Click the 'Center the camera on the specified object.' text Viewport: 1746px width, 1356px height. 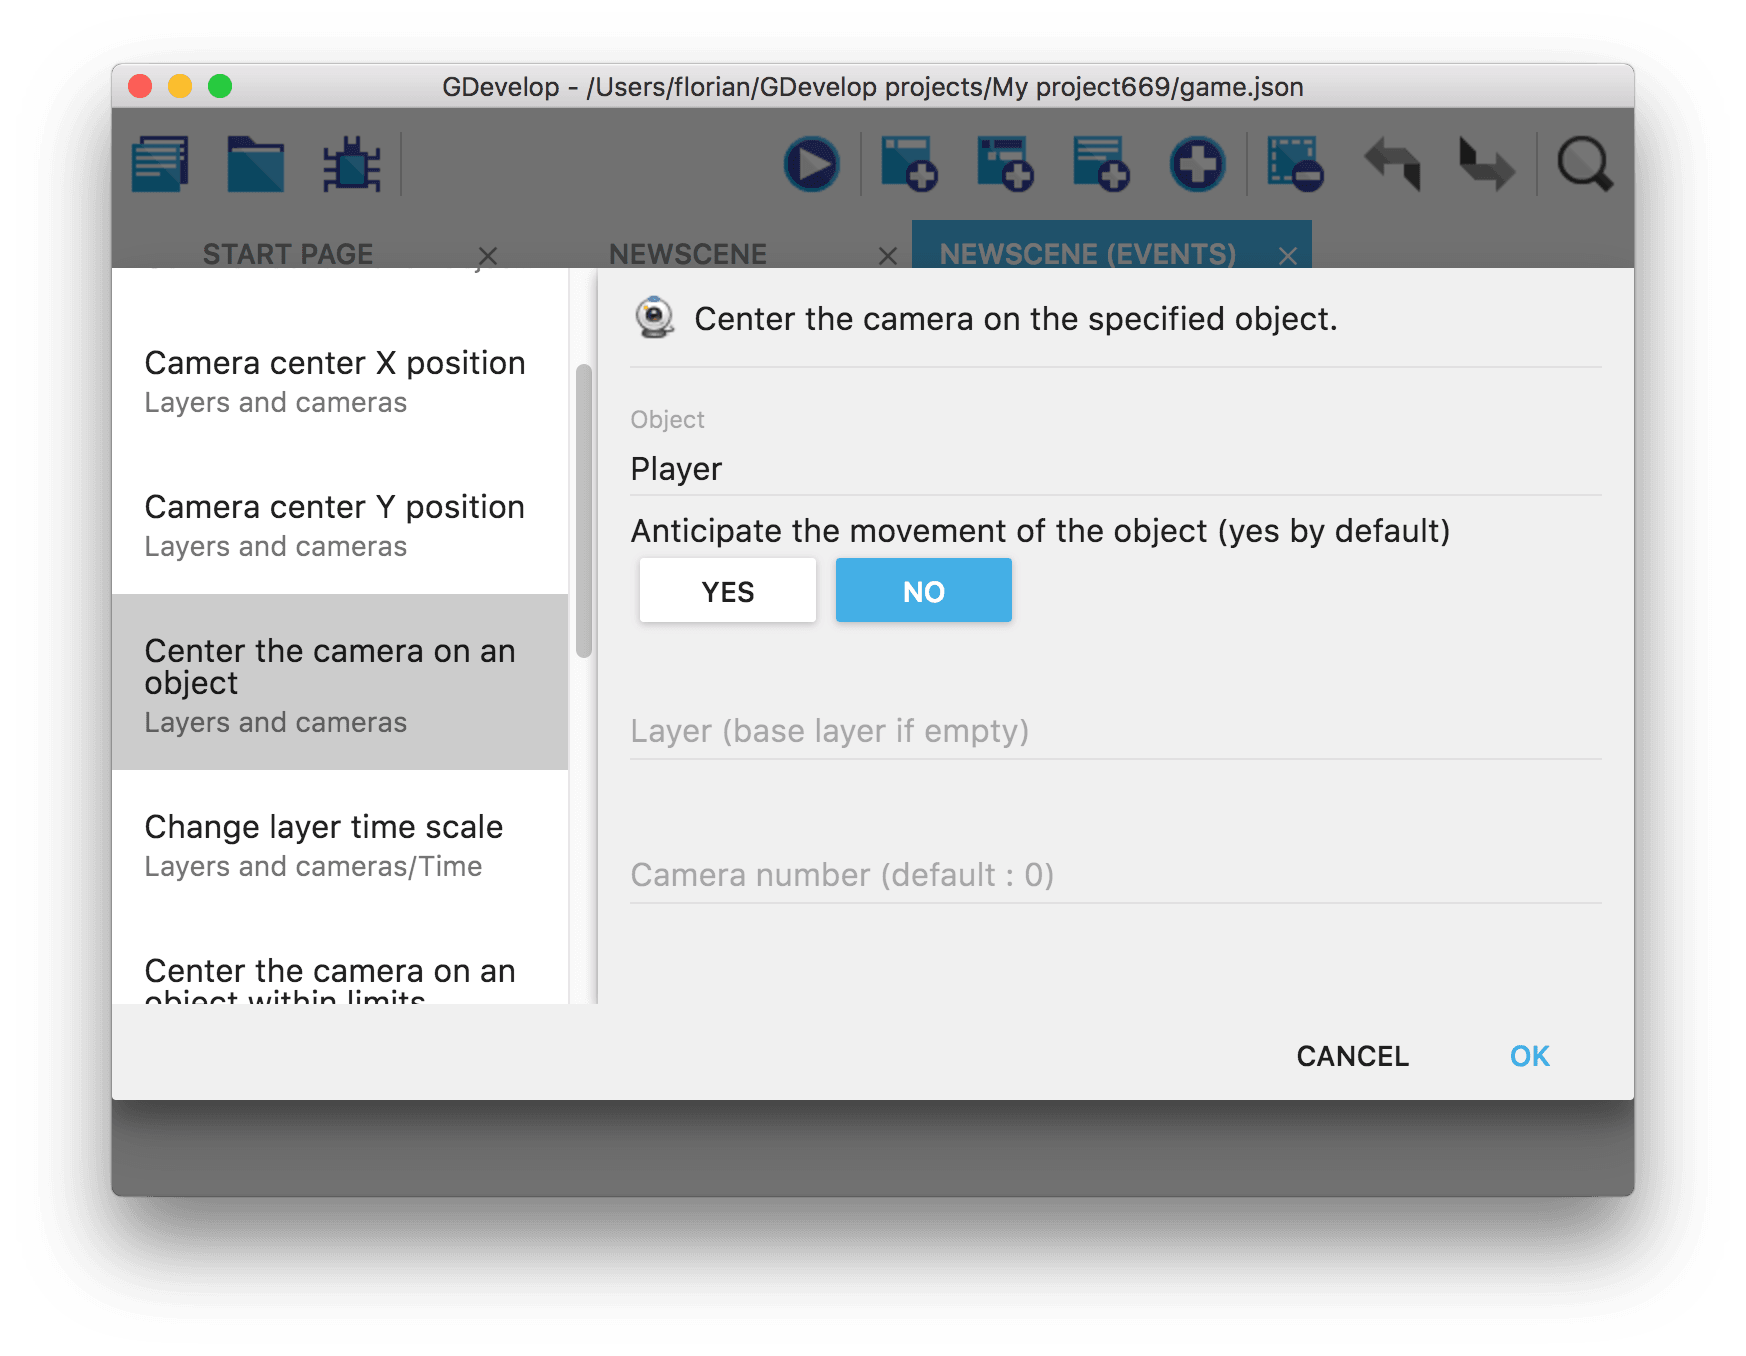pos(1016,319)
